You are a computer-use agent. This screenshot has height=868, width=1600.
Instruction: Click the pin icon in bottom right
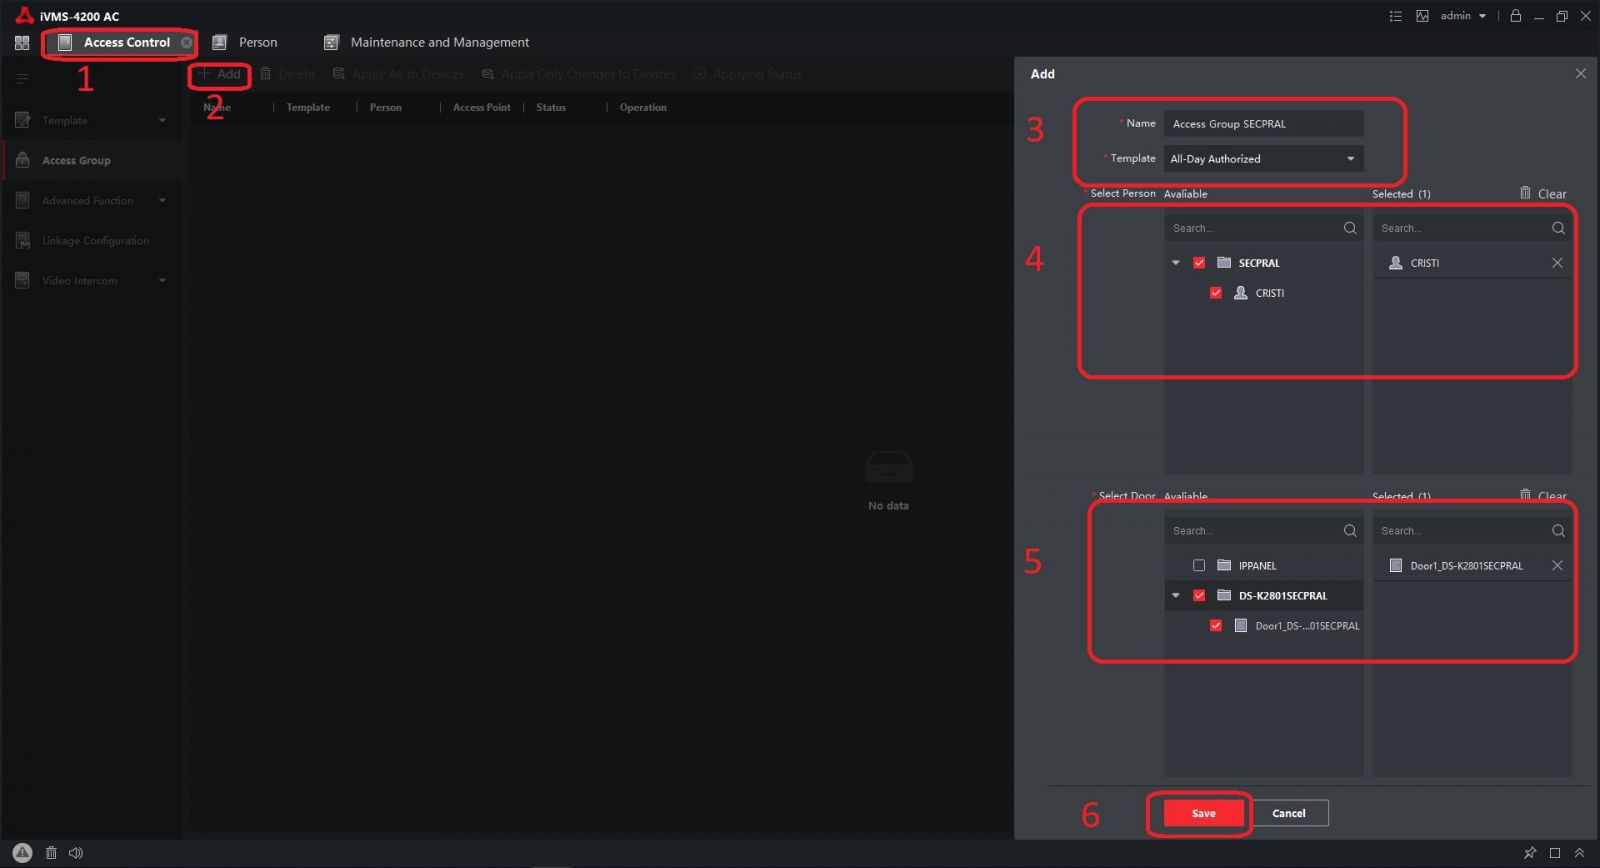click(x=1529, y=853)
